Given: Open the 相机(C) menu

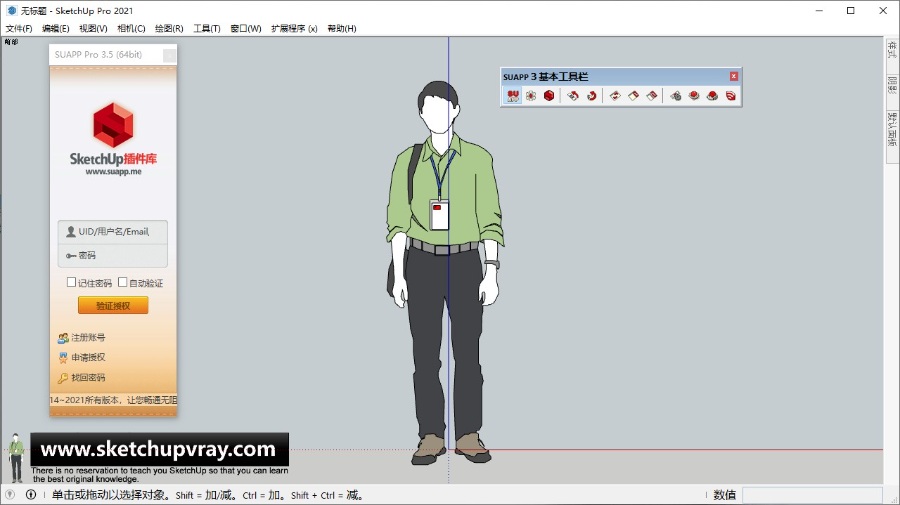Looking at the screenshot, I should (131, 28).
